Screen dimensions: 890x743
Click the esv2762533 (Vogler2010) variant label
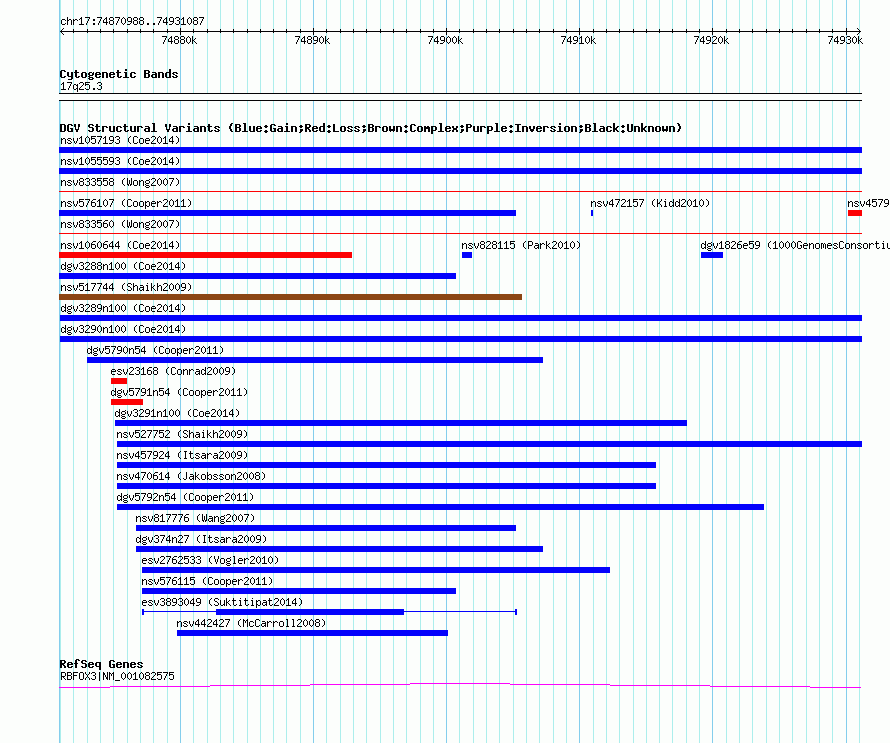210,560
